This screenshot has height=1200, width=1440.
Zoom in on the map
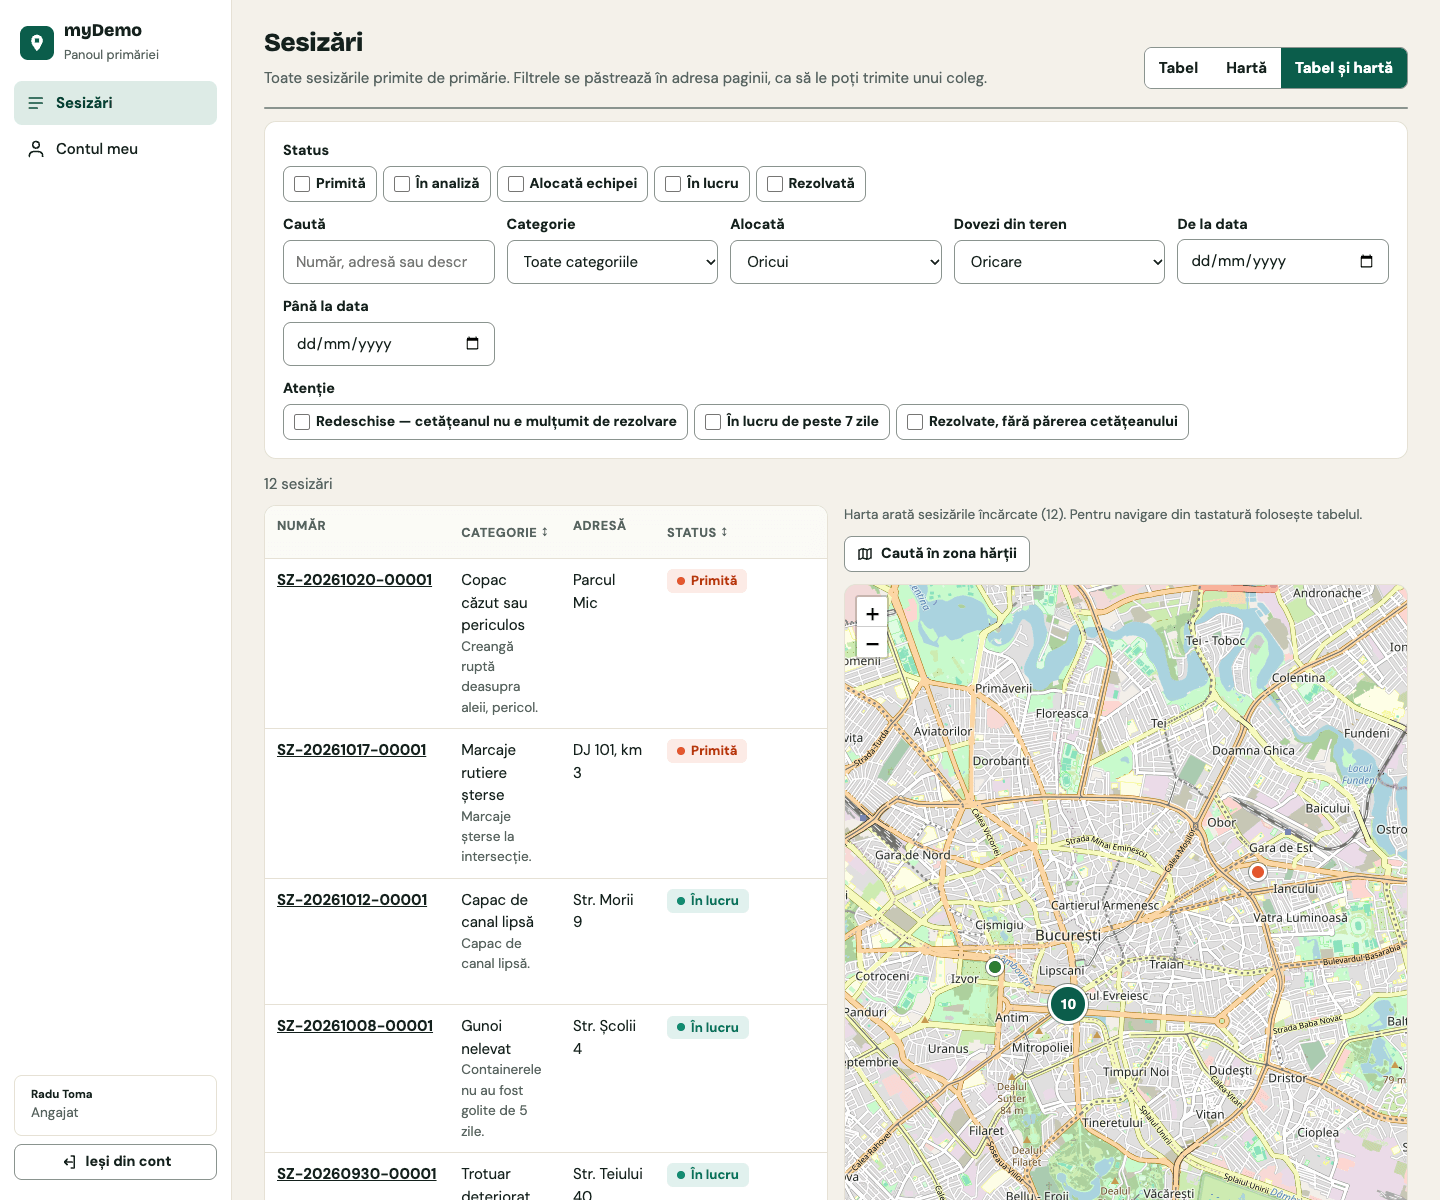[872, 613]
